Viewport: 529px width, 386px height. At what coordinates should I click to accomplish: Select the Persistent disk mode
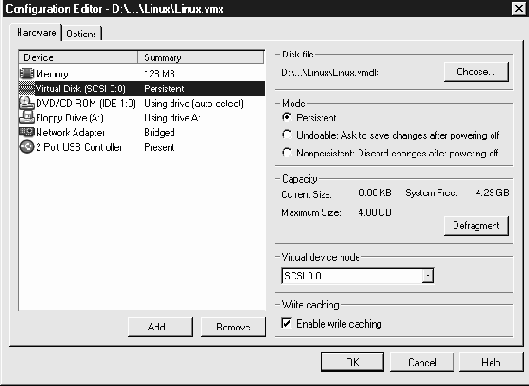pos(287,117)
